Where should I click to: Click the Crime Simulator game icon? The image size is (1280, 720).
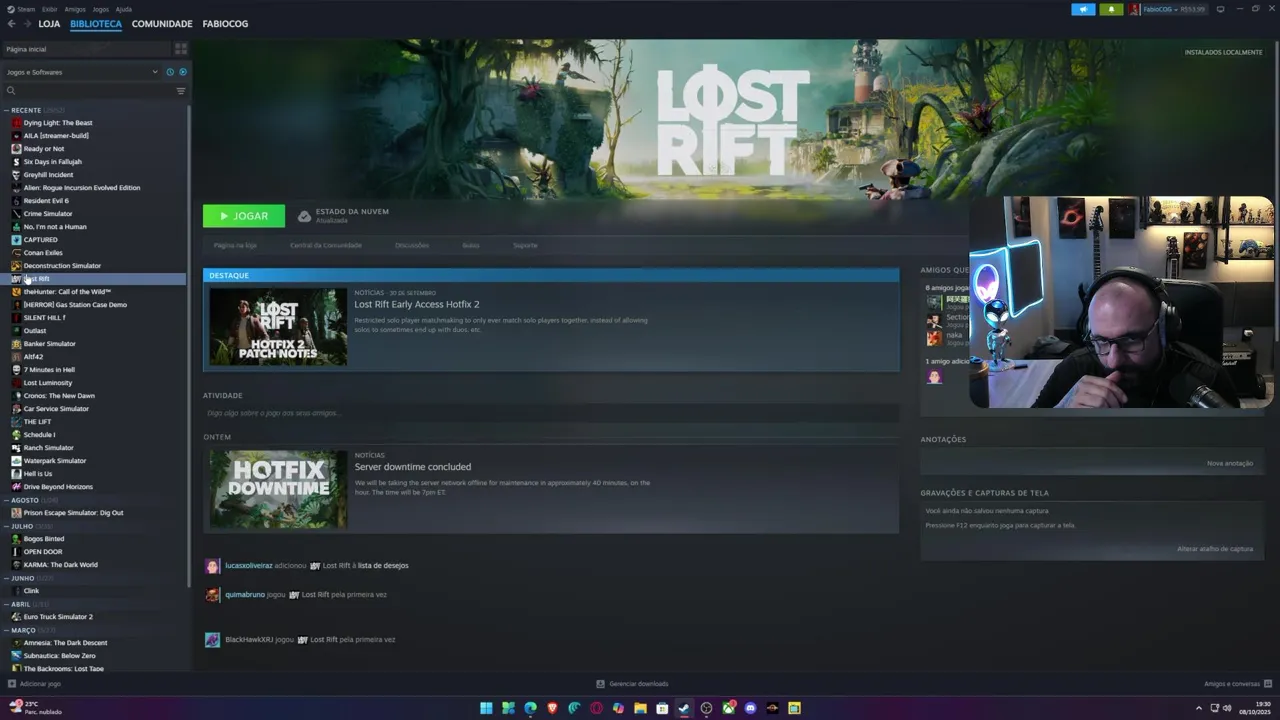(16, 214)
